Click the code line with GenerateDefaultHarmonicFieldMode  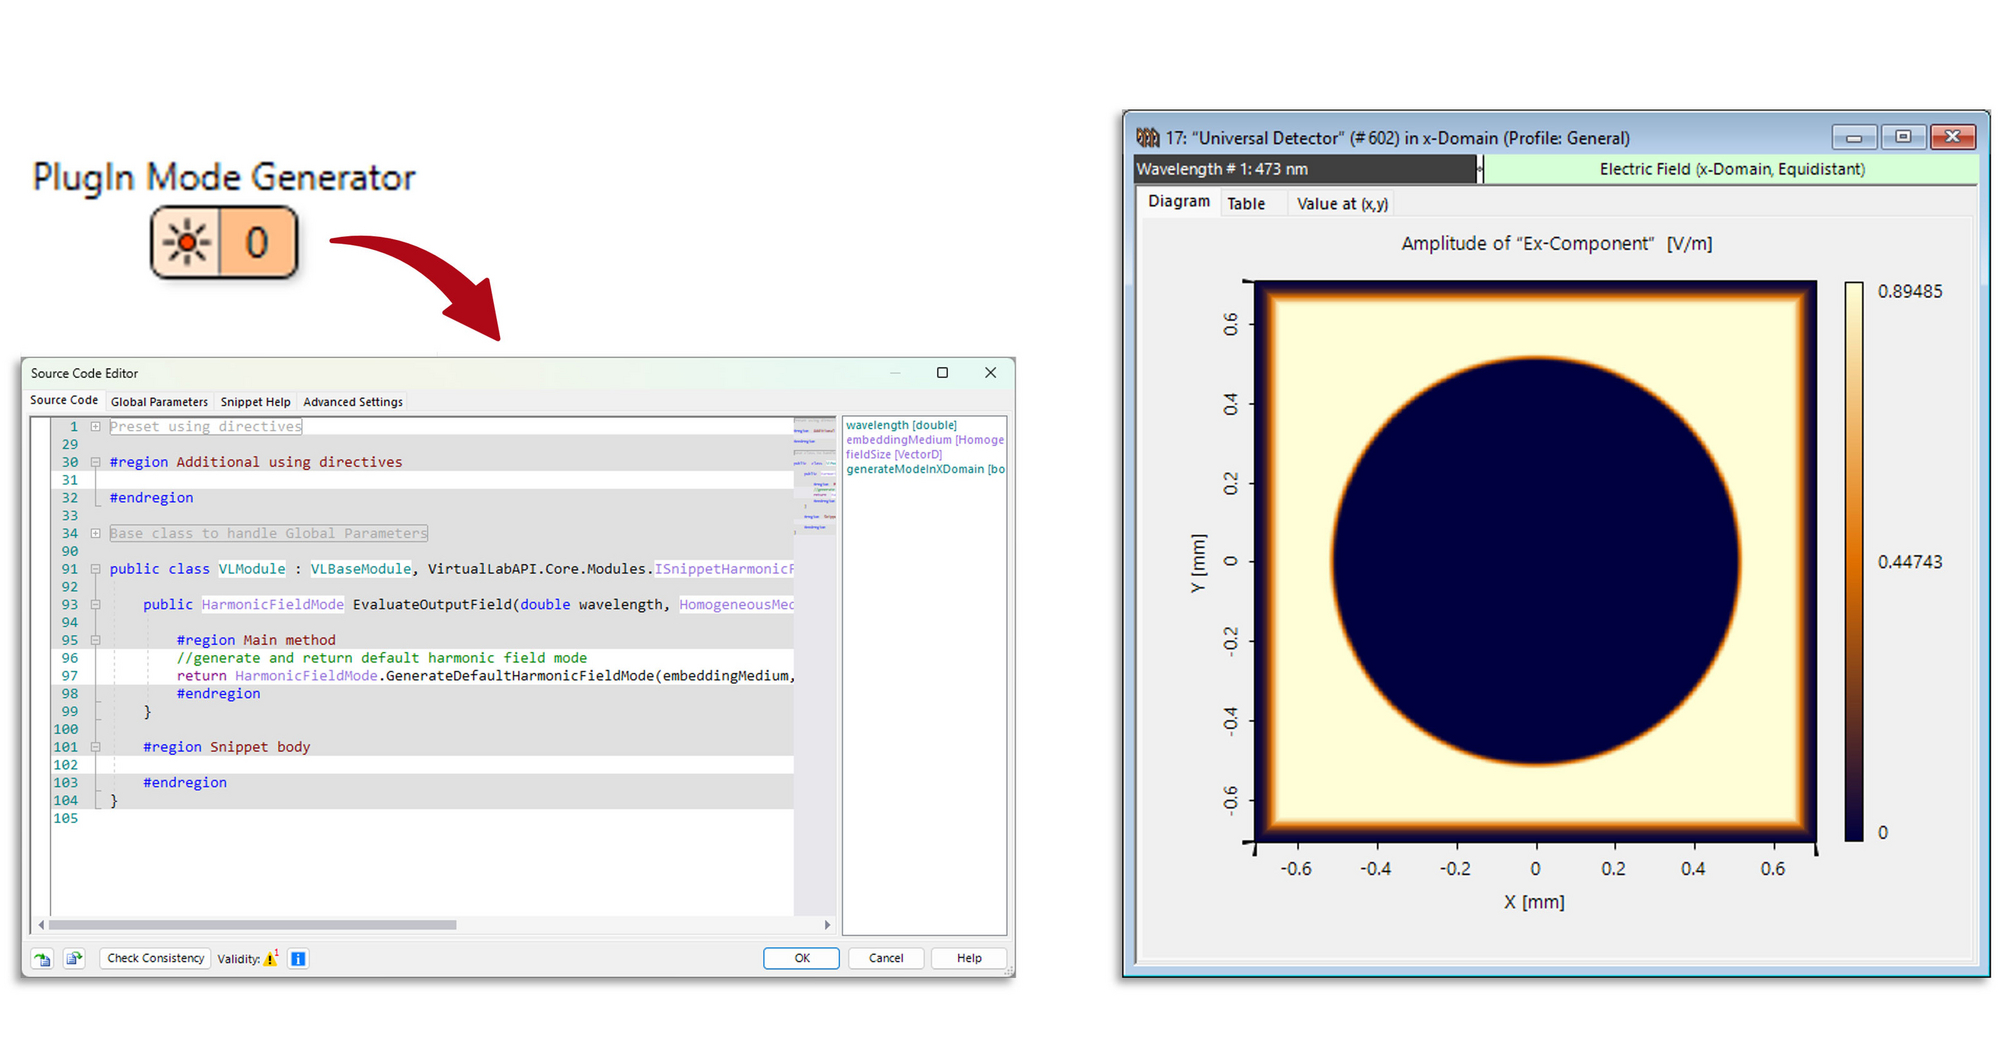click(x=485, y=676)
